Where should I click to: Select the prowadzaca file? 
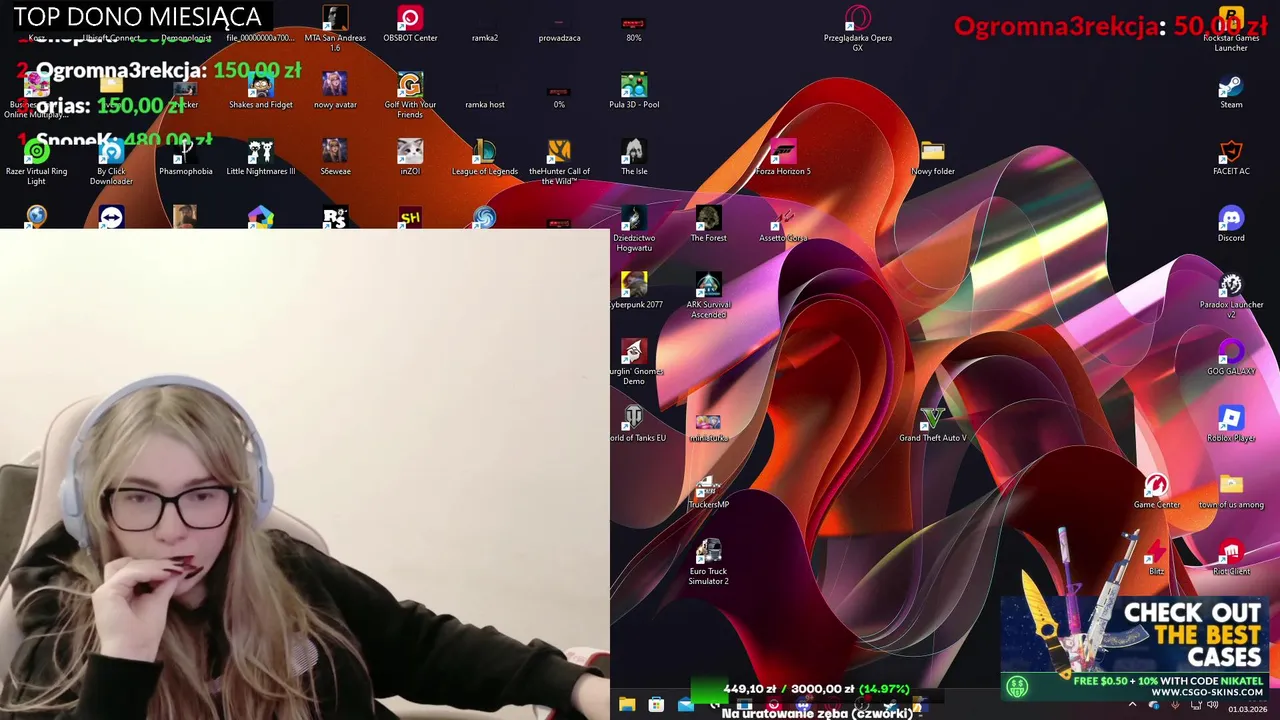(559, 28)
